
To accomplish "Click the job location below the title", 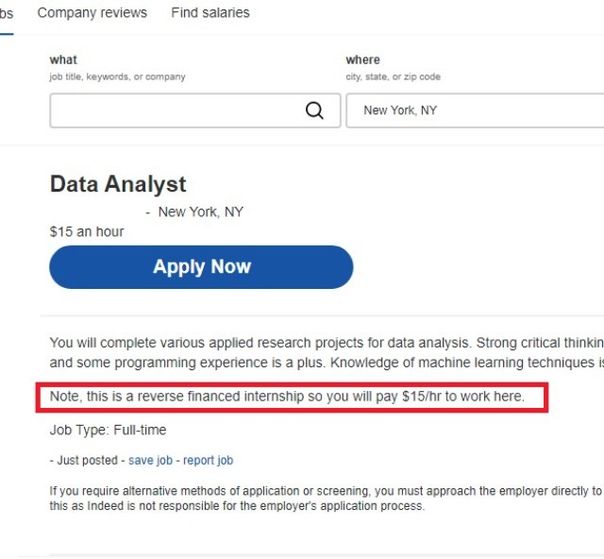I will pos(200,212).
